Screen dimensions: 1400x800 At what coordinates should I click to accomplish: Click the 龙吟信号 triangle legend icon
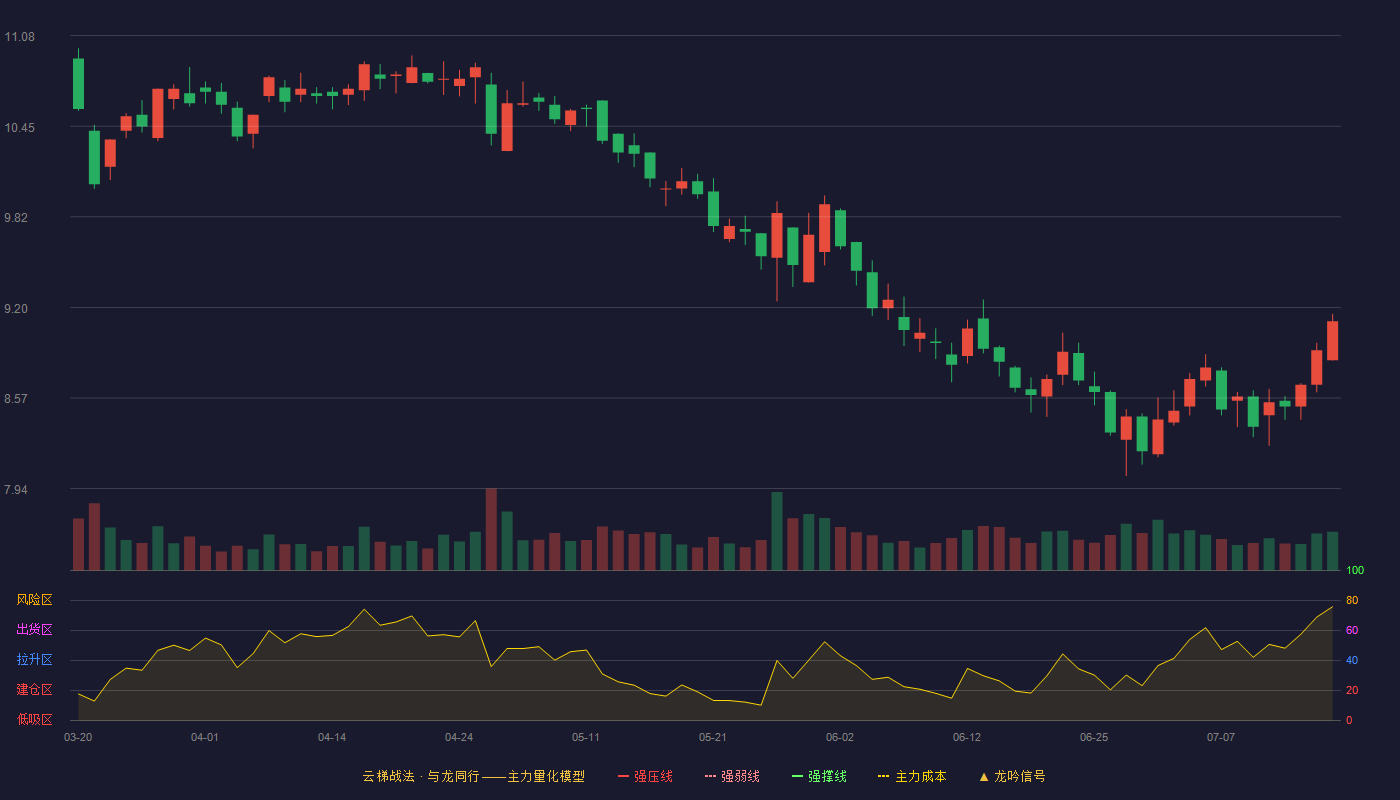coord(984,776)
